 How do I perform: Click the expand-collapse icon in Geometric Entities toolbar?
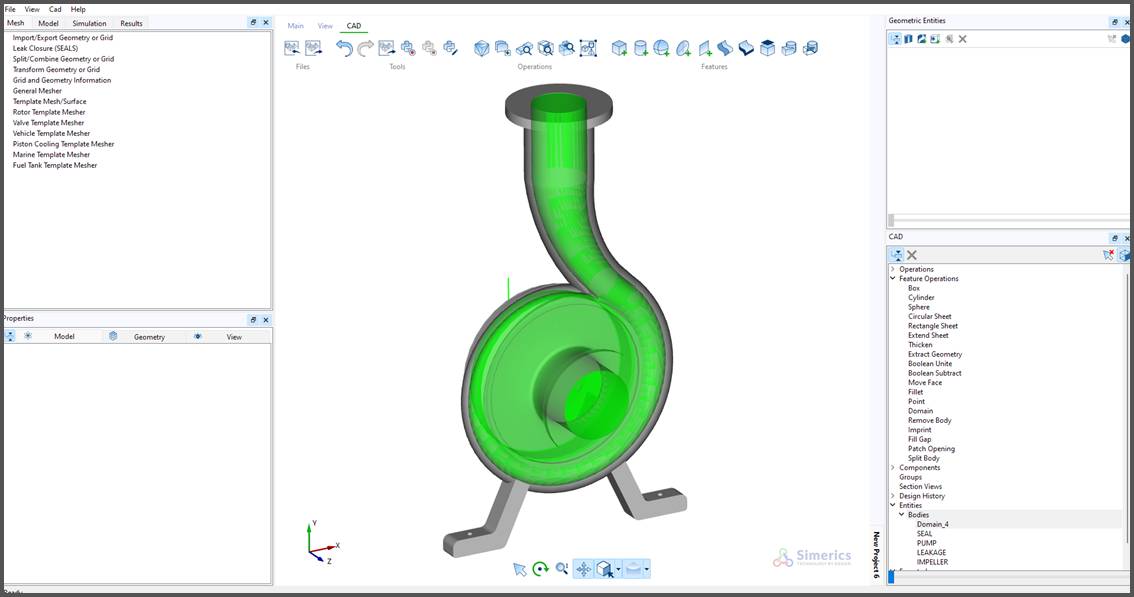pyautogui.click(x=895, y=39)
